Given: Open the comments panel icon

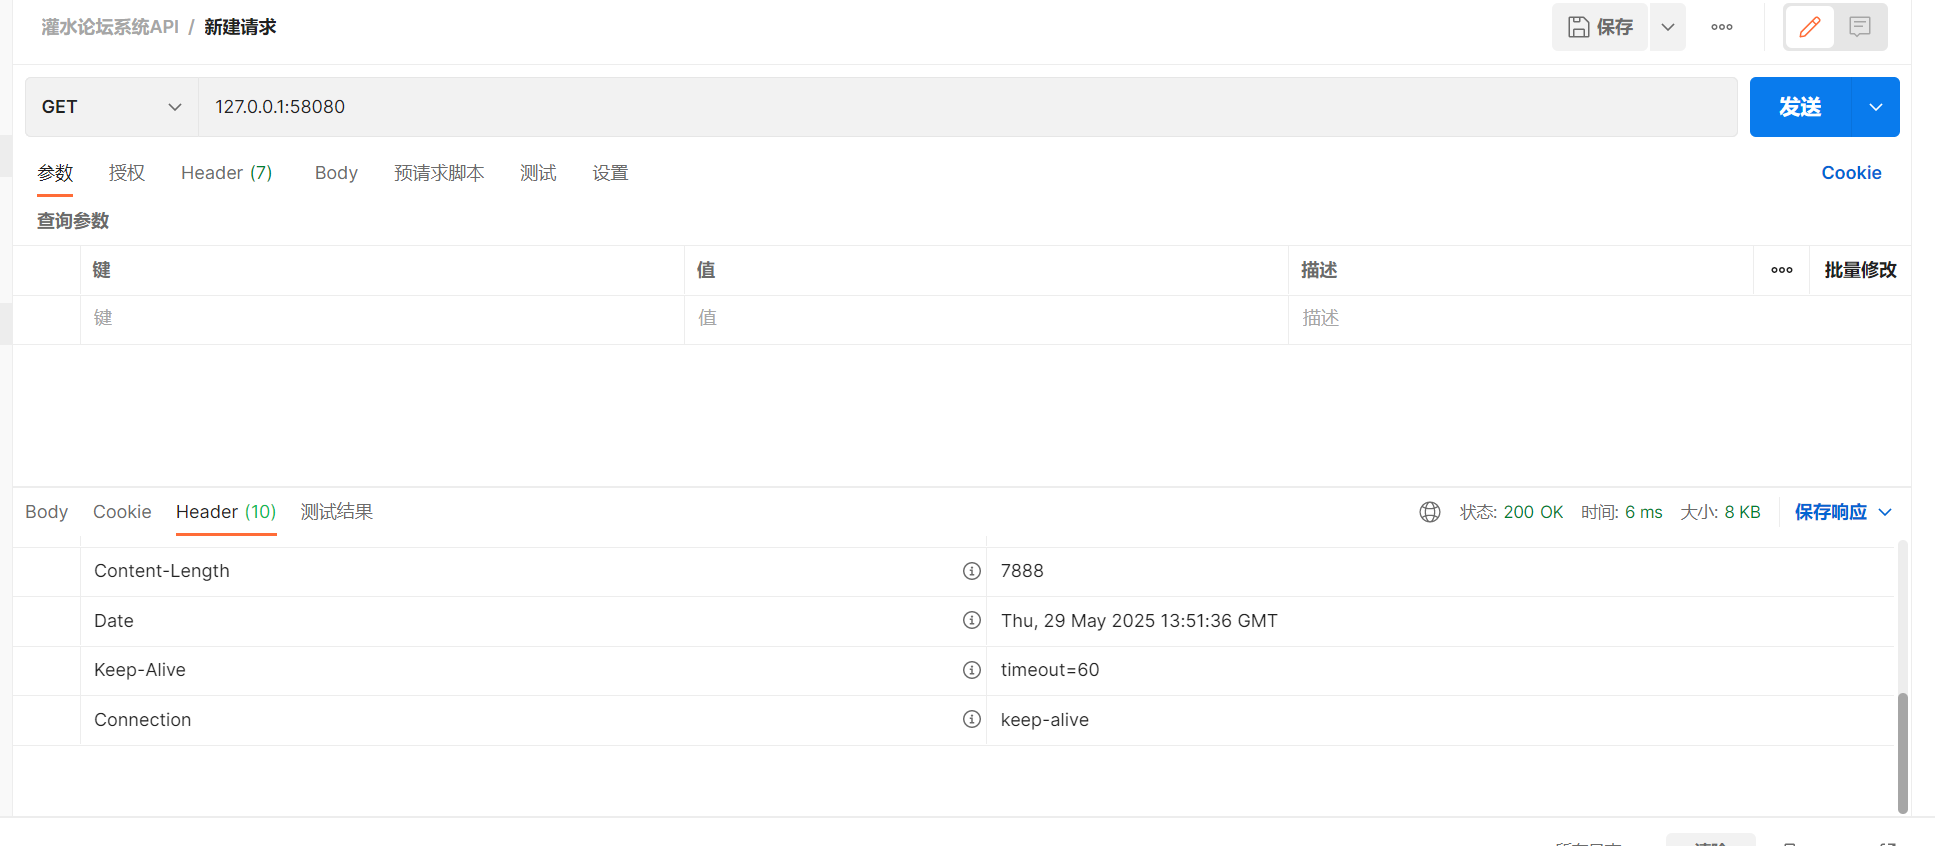Looking at the screenshot, I should click(1860, 27).
